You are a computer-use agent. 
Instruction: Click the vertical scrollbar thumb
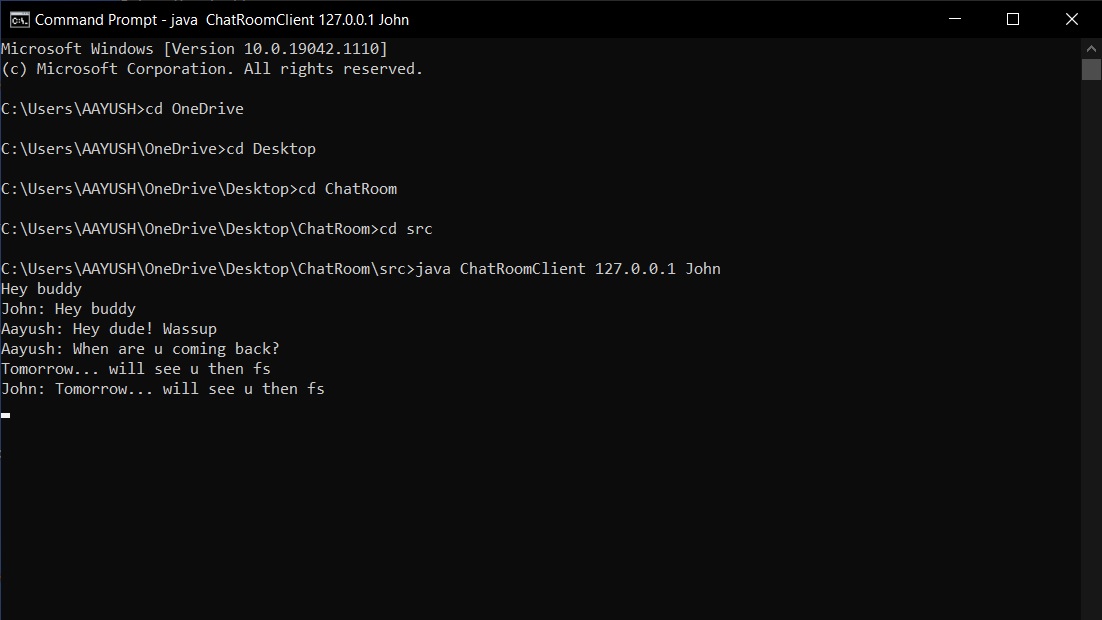[1091, 69]
